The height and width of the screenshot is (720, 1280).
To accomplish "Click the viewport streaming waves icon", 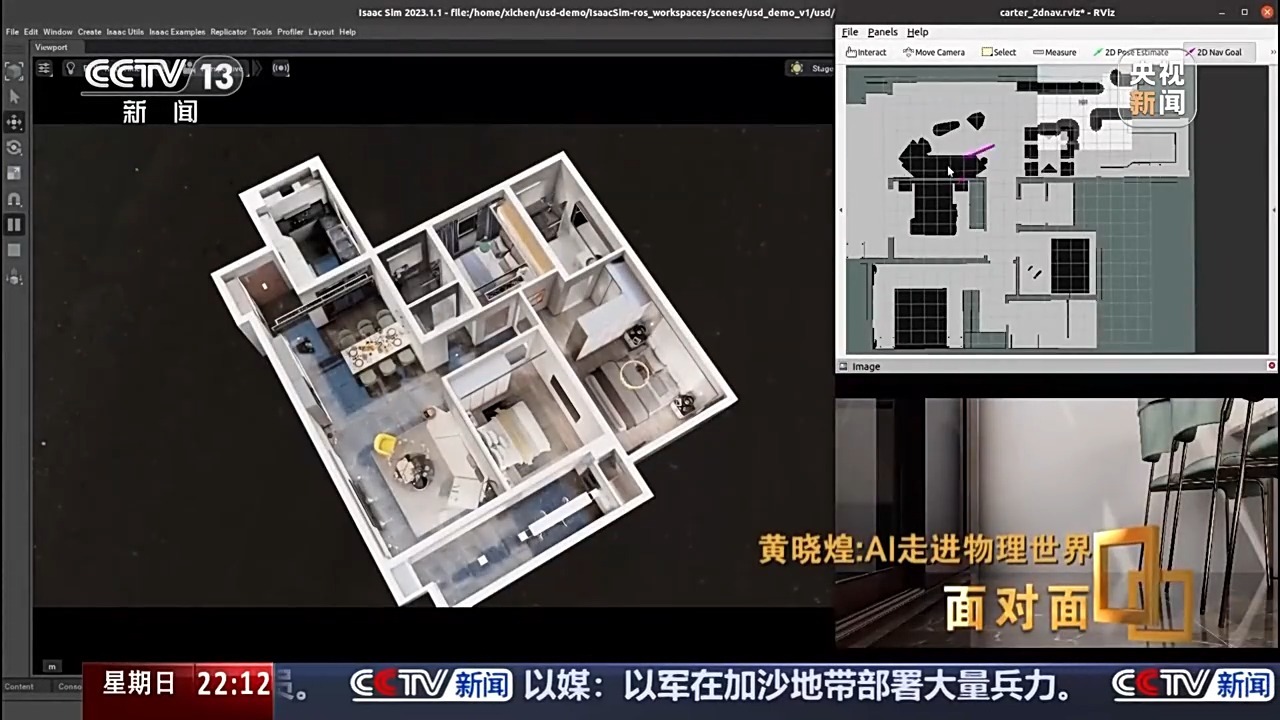I will pyautogui.click(x=281, y=68).
